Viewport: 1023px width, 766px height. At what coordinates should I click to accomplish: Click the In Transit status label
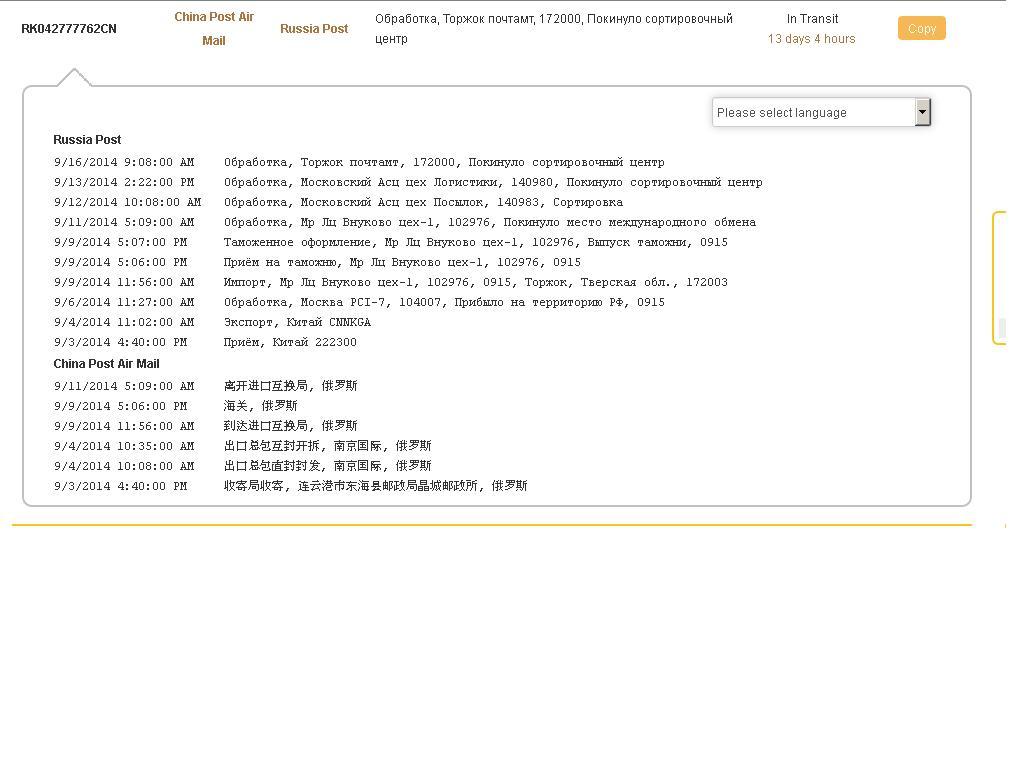[812, 19]
